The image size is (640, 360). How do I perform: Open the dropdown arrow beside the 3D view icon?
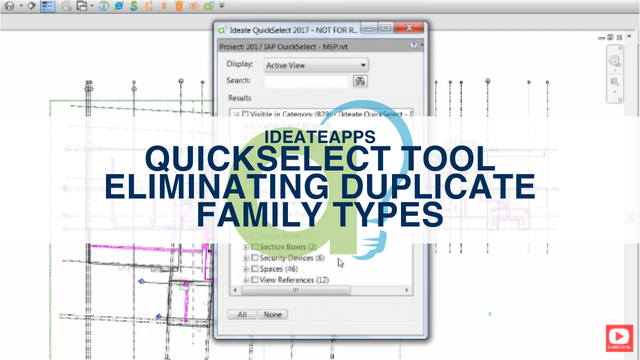[21, 6]
